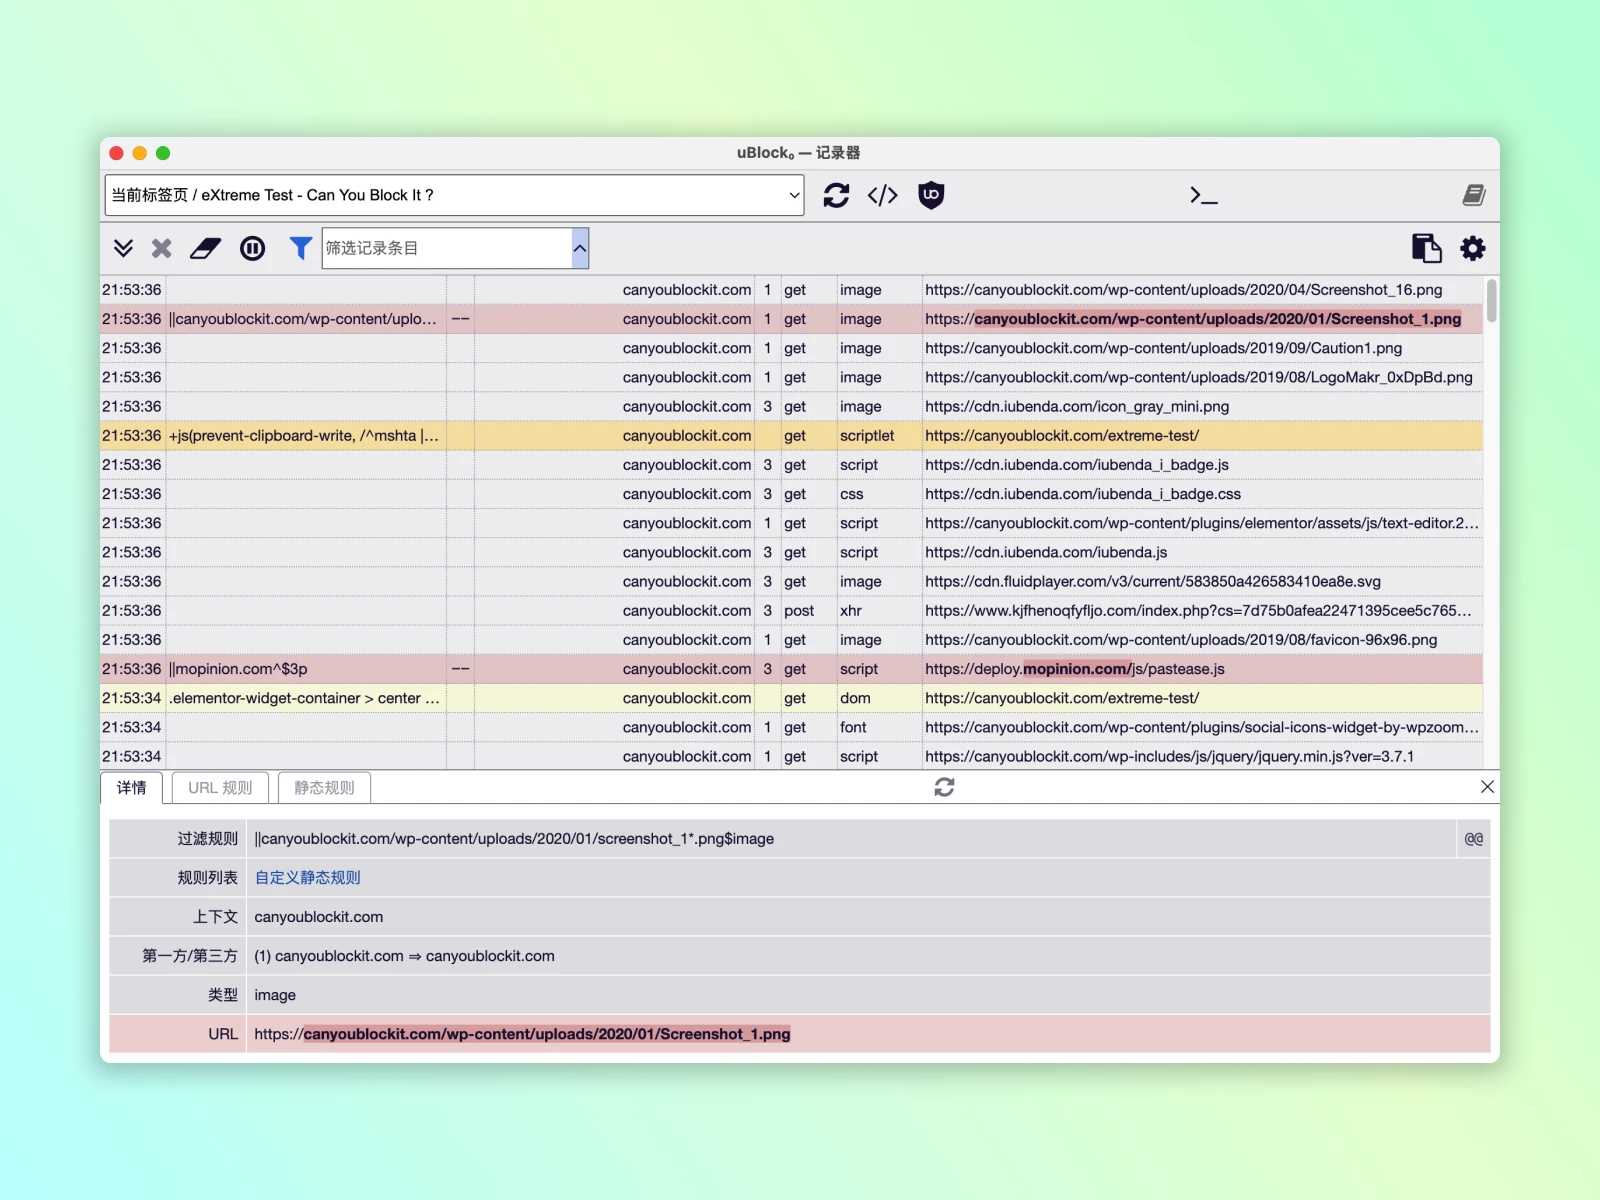Image resolution: width=1600 pixels, height=1200 pixels.
Task: Click the iubenda_i_badge.css row
Action: point(791,494)
